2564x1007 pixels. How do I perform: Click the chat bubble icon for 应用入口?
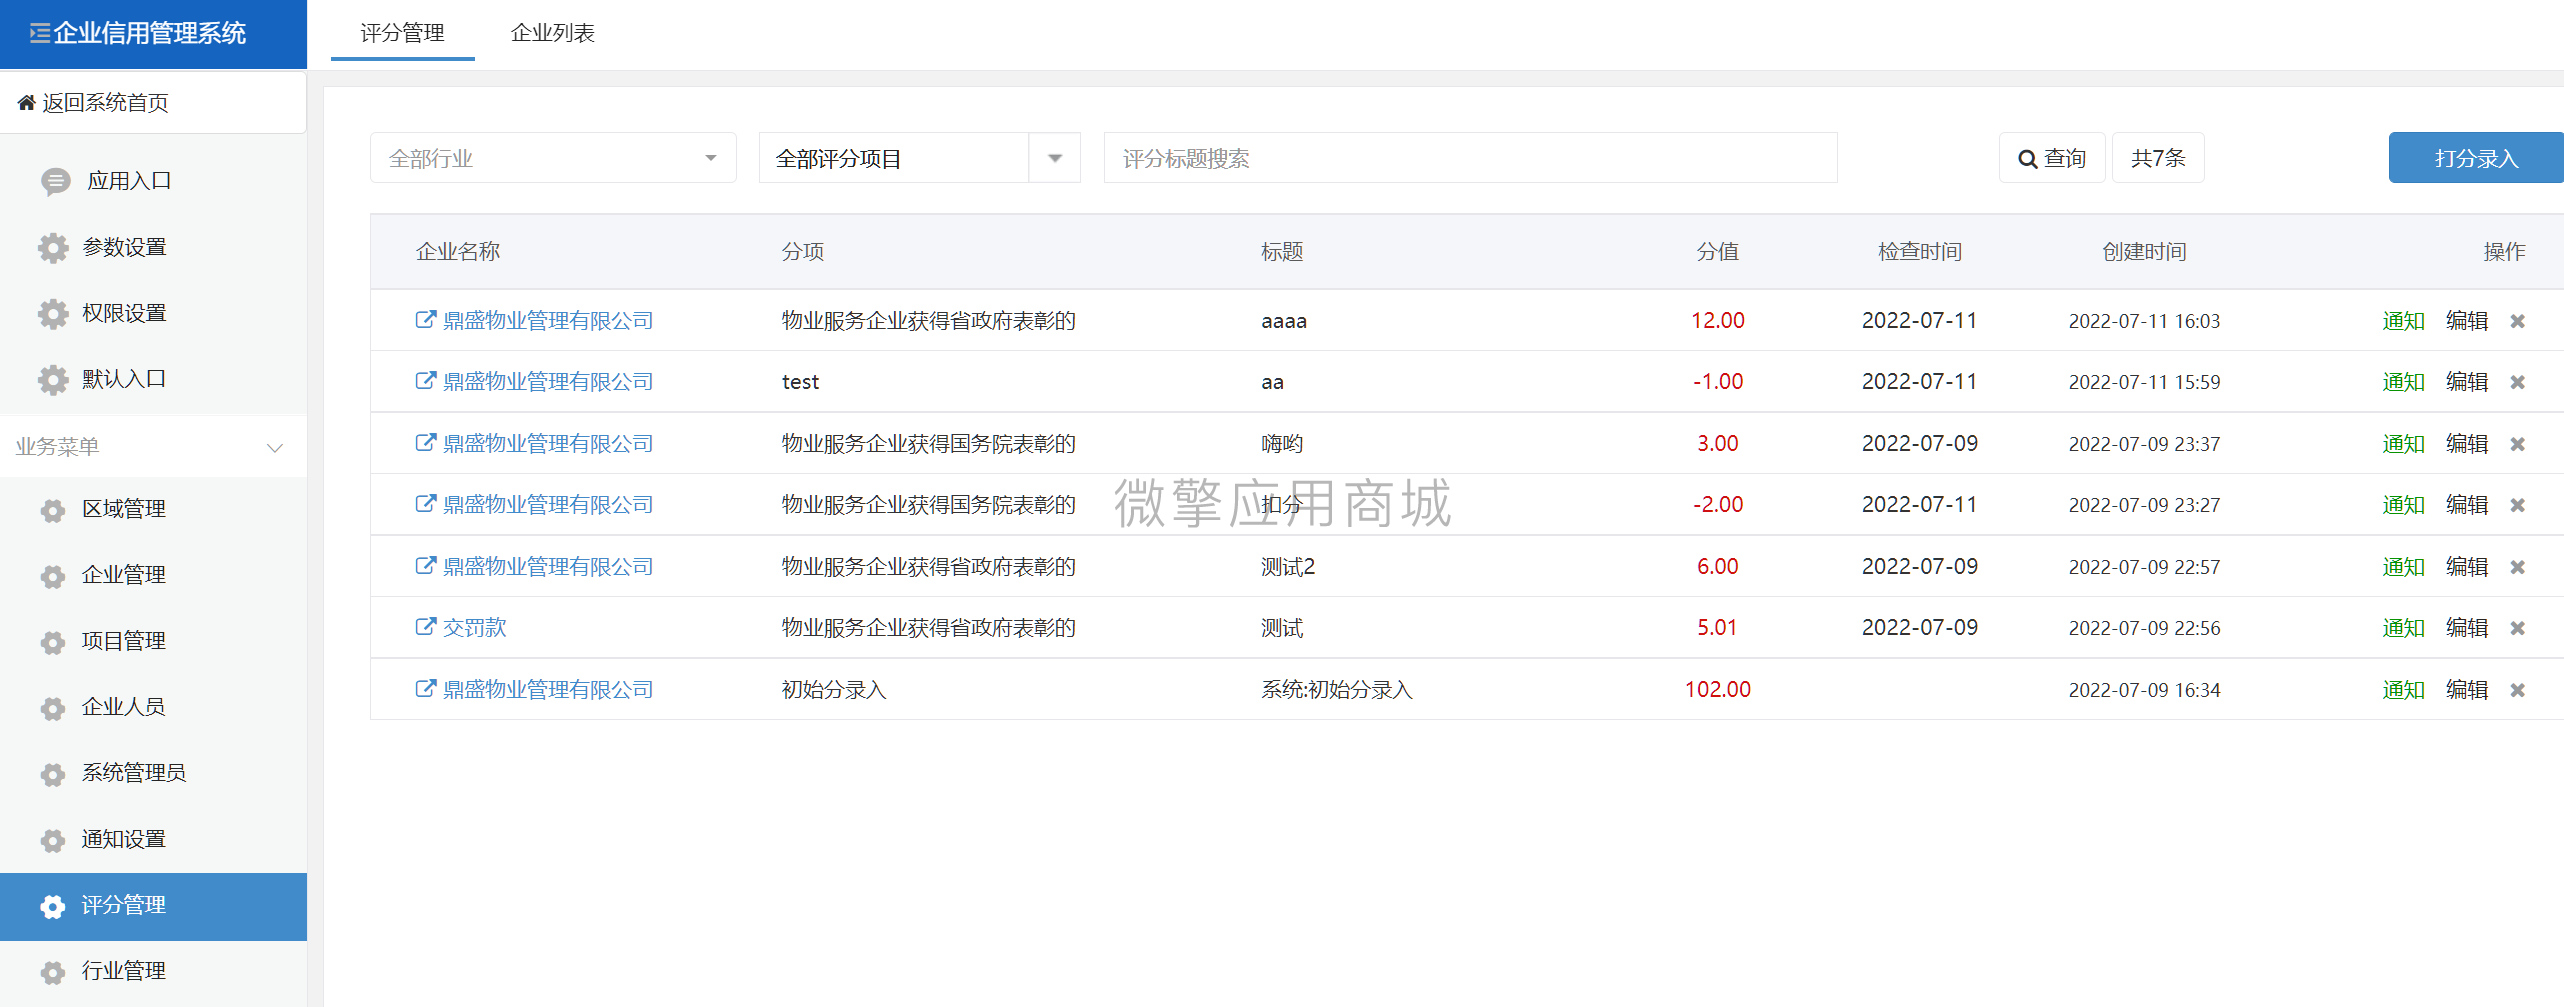pyautogui.click(x=56, y=181)
